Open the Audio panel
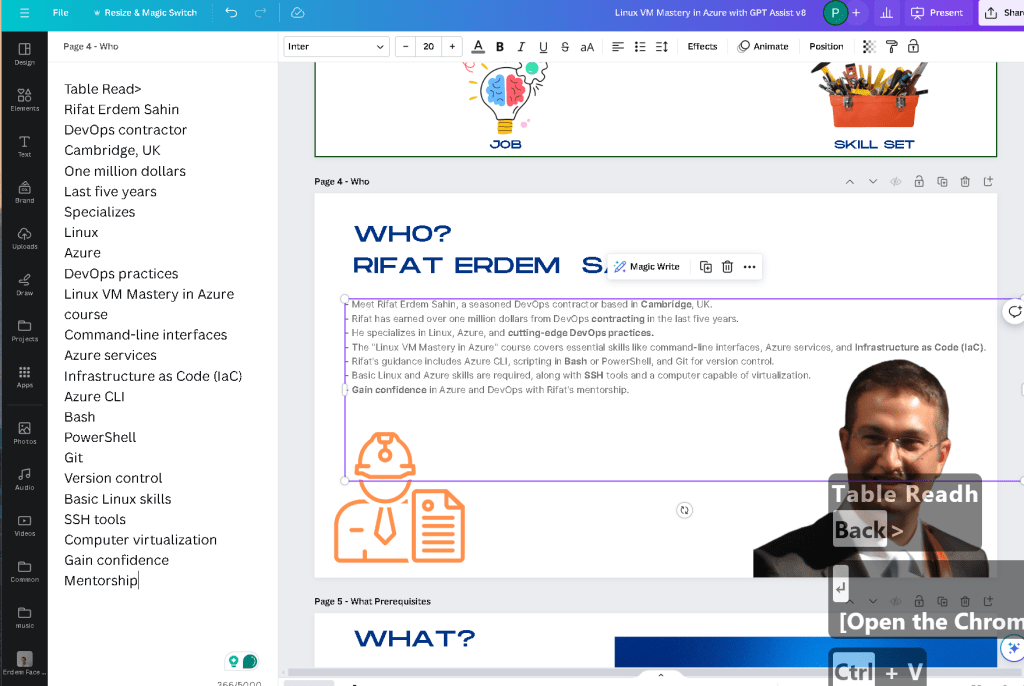The height and width of the screenshot is (686, 1024). coord(24,478)
